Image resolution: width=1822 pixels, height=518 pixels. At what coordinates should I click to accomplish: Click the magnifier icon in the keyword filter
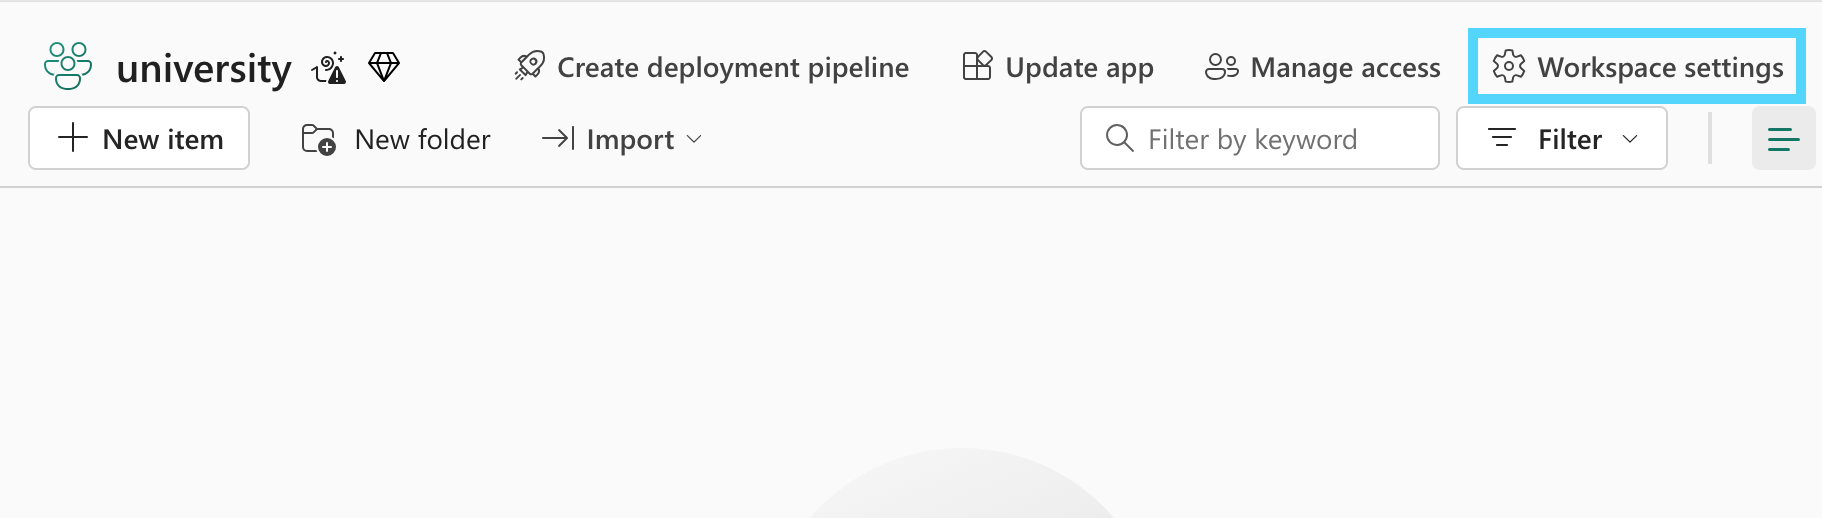(x=1120, y=138)
